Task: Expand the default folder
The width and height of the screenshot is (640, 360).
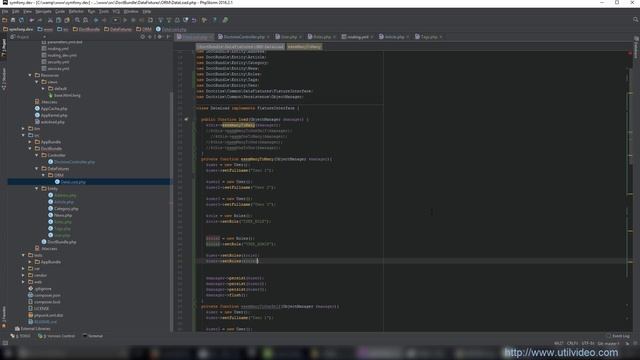Action: click(43, 89)
